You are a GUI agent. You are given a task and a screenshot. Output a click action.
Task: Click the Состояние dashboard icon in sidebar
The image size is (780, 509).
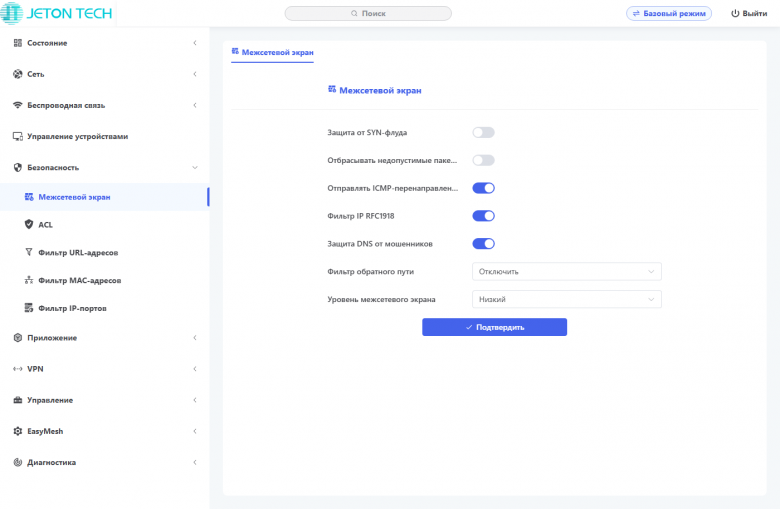click(17, 43)
